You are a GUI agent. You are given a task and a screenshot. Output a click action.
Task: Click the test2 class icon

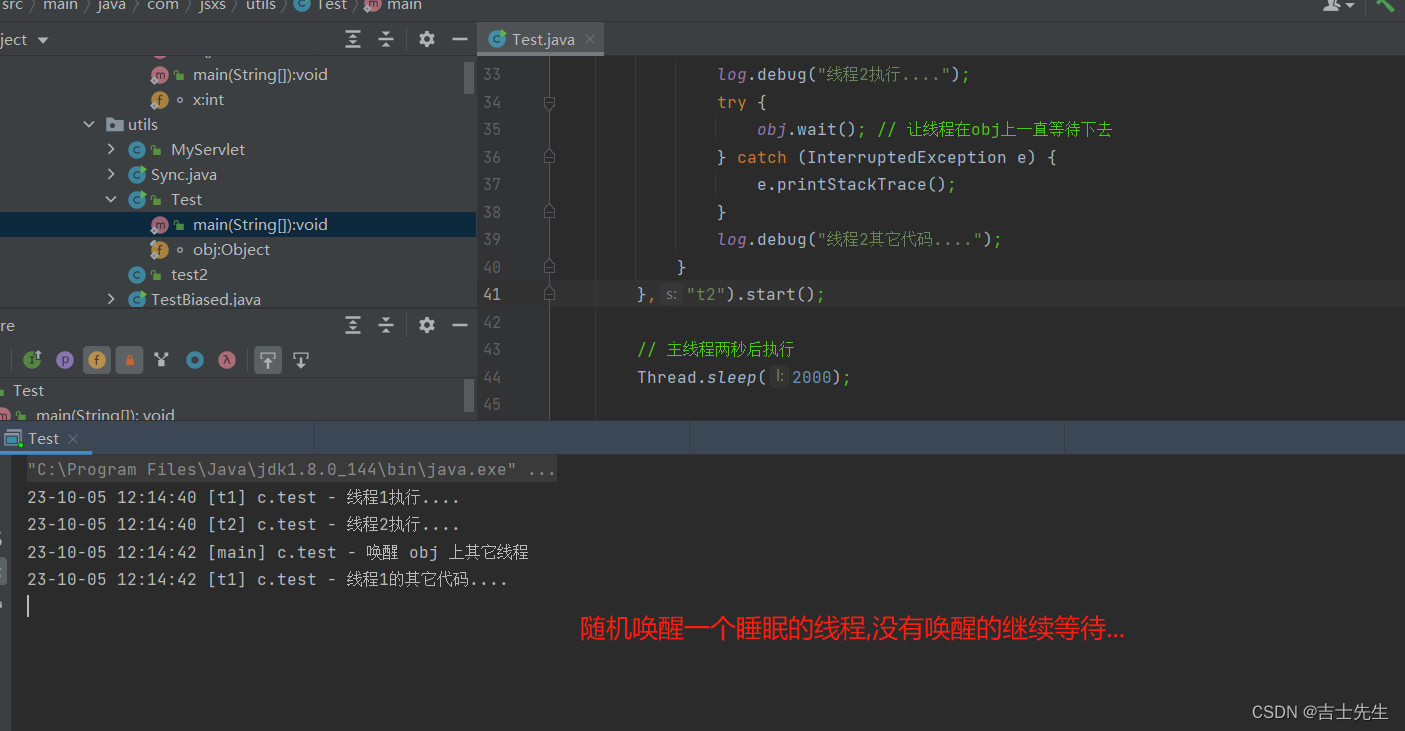137,275
